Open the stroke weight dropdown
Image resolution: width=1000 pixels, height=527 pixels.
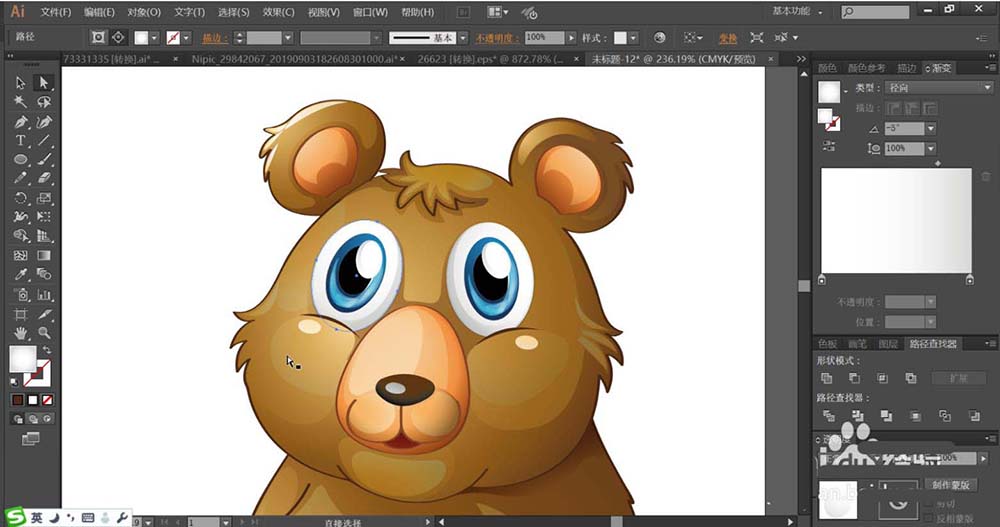click(288, 38)
